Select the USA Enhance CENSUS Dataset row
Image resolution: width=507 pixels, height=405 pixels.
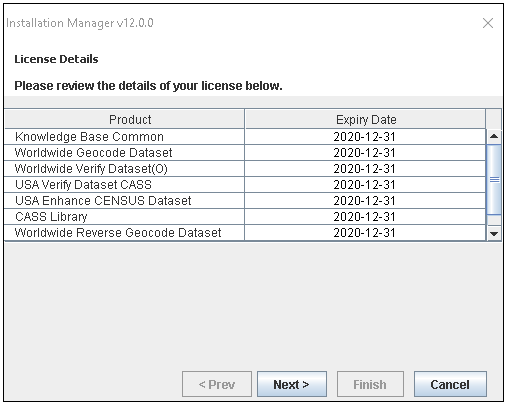tap(245, 201)
